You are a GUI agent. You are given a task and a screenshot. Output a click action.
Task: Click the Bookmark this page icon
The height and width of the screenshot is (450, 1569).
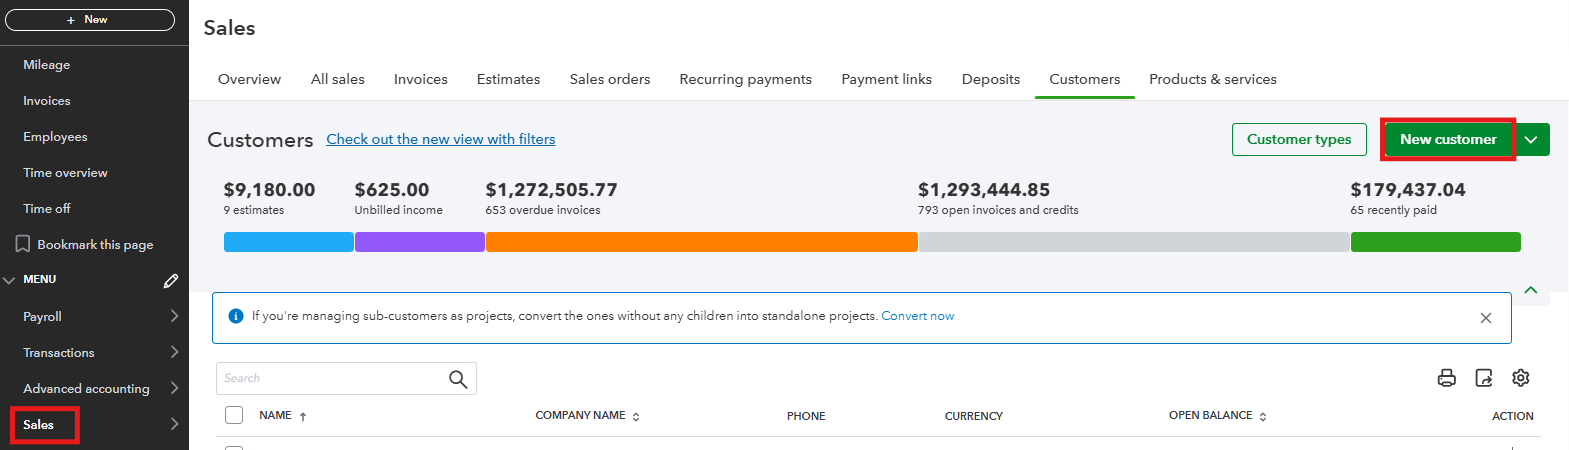click(x=23, y=244)
